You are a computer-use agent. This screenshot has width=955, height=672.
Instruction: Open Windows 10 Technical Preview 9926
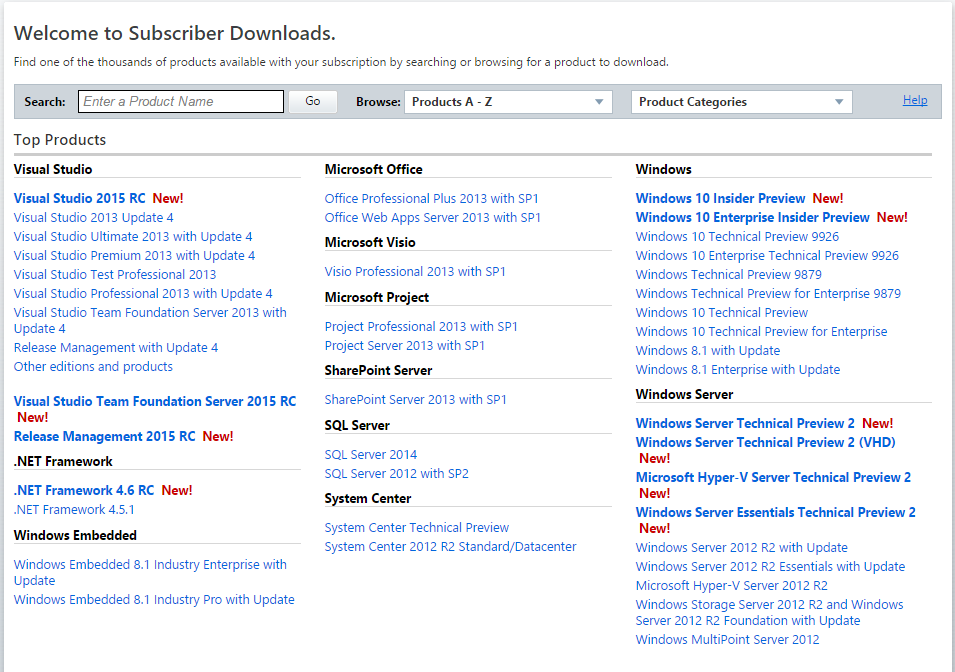(737, 236)
